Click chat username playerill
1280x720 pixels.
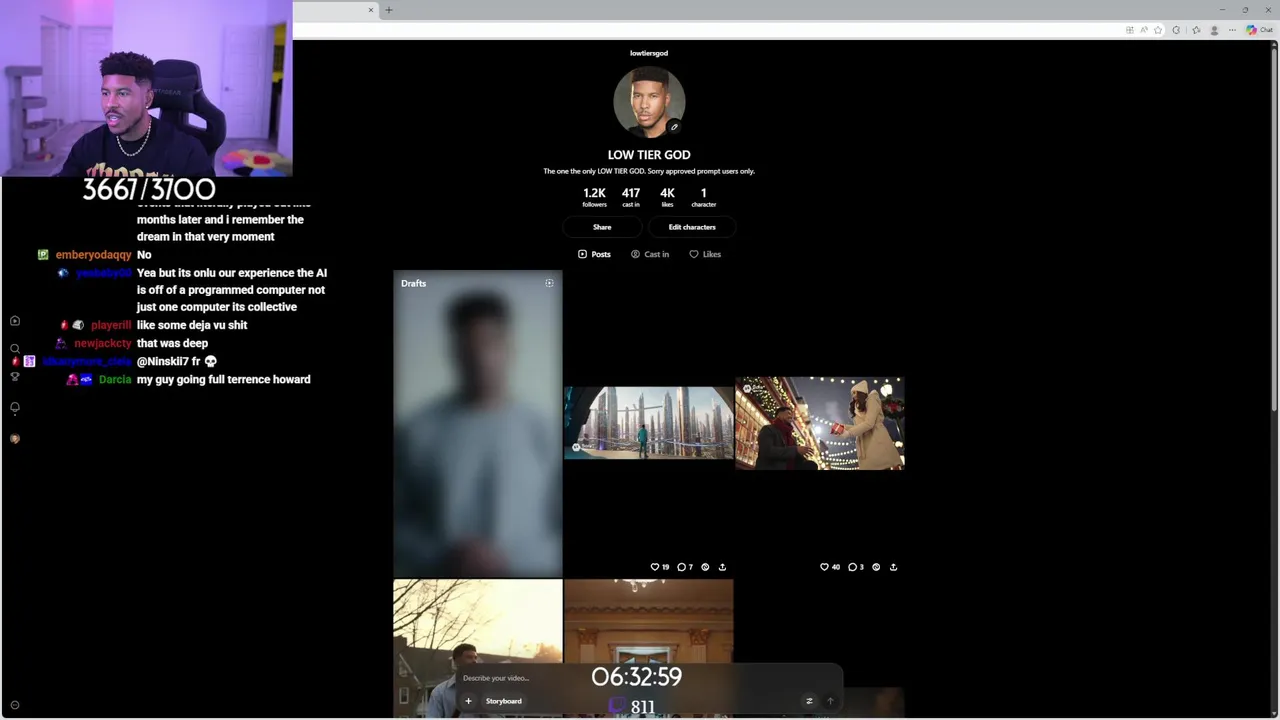tap(111, 325)
